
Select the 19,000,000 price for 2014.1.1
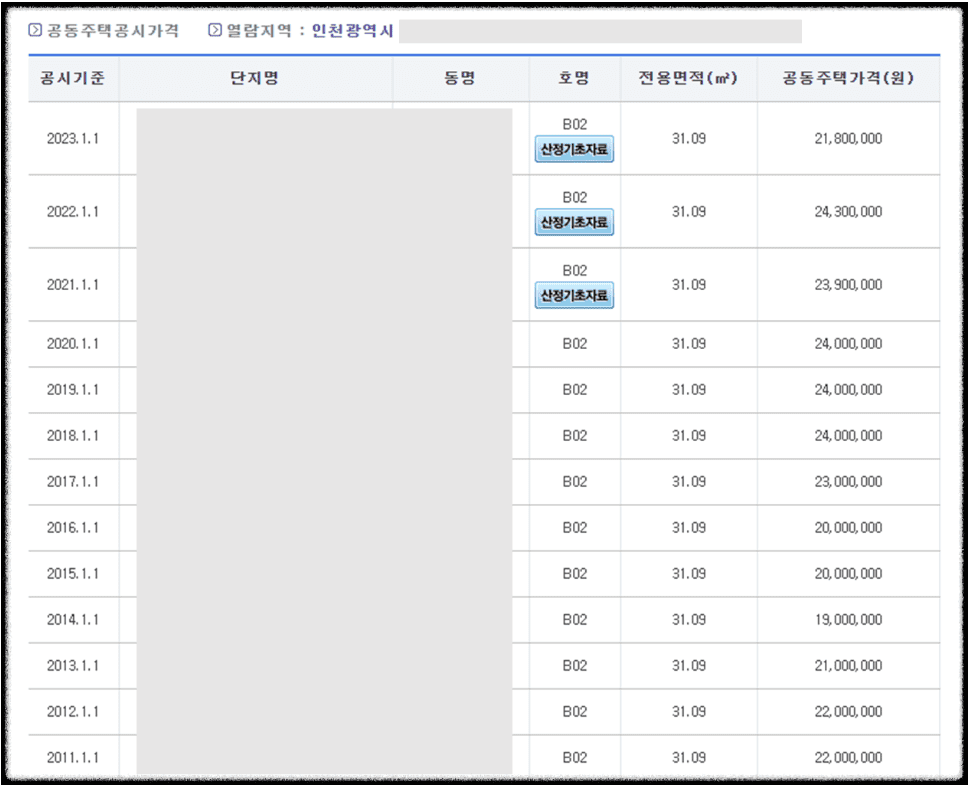coord(849,619)
